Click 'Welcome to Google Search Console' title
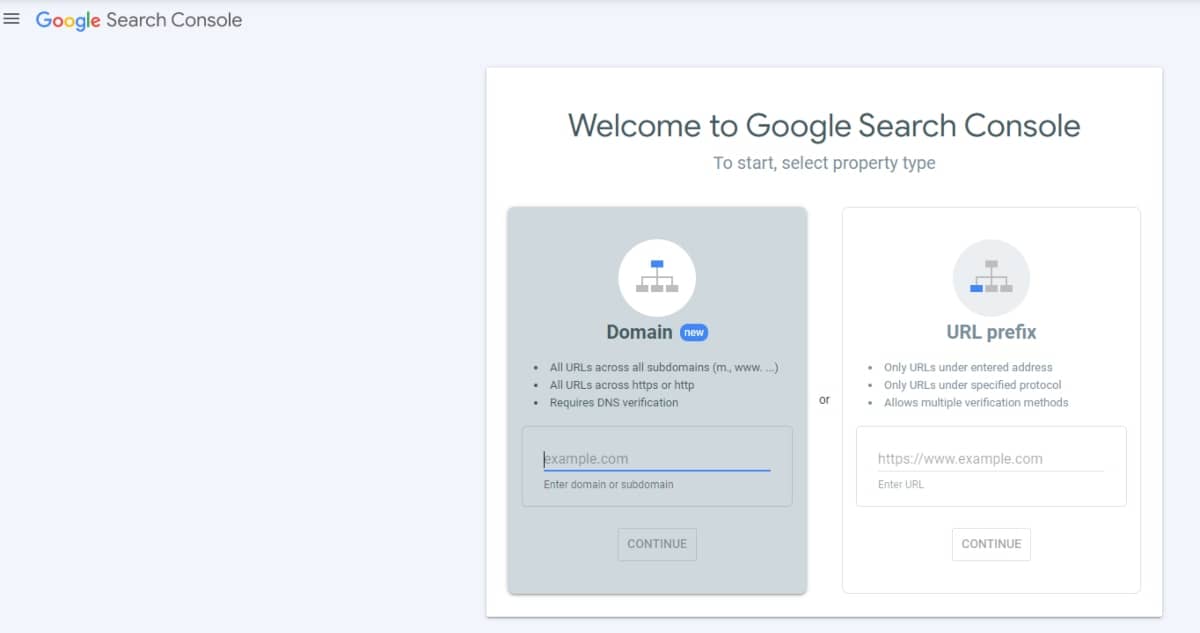 (x=824, y=125)
